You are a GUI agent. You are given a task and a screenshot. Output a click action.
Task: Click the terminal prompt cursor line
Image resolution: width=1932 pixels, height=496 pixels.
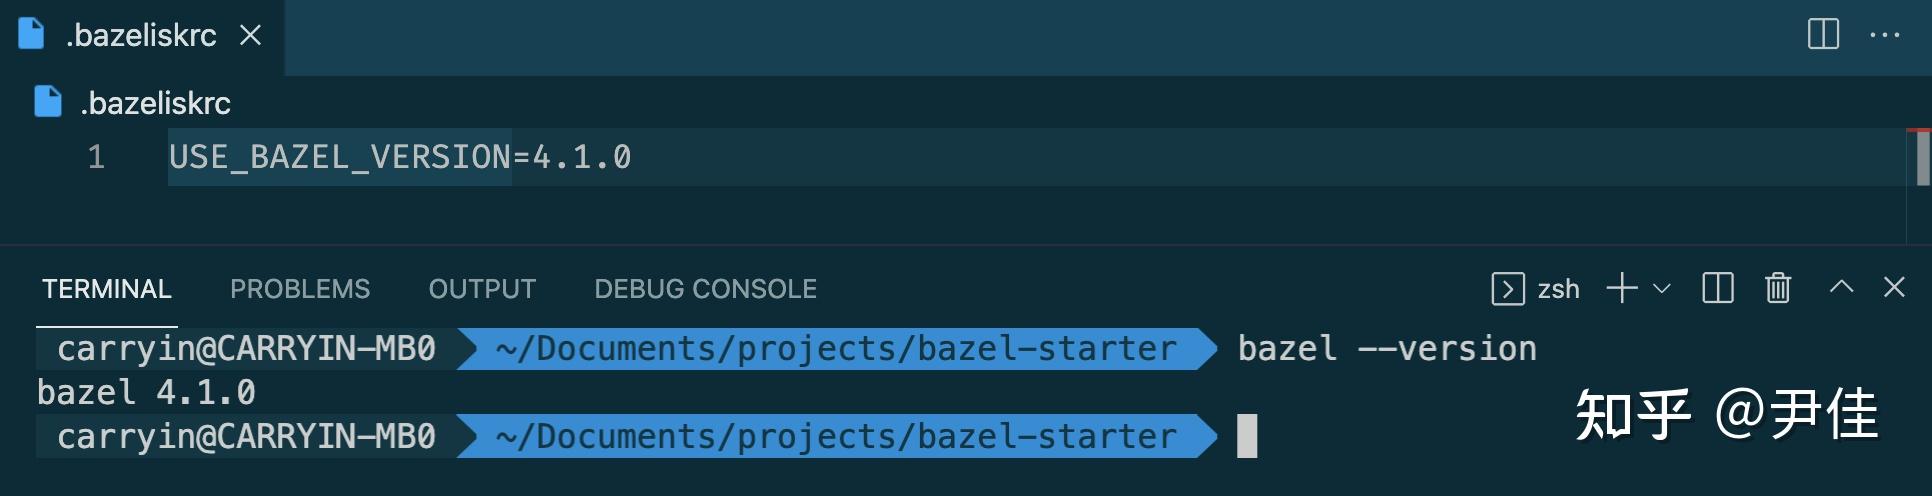(x=1247, y=436)
